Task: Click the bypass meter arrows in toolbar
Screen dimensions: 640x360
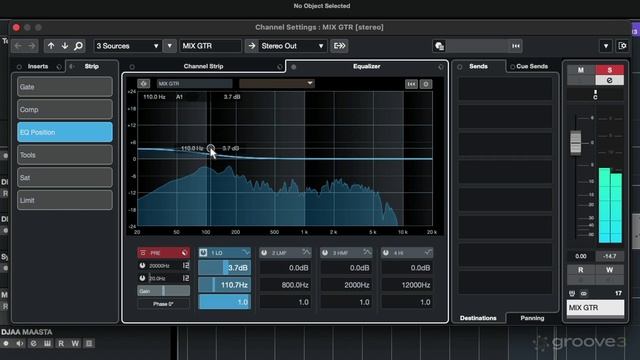Action: click(516, 46)
